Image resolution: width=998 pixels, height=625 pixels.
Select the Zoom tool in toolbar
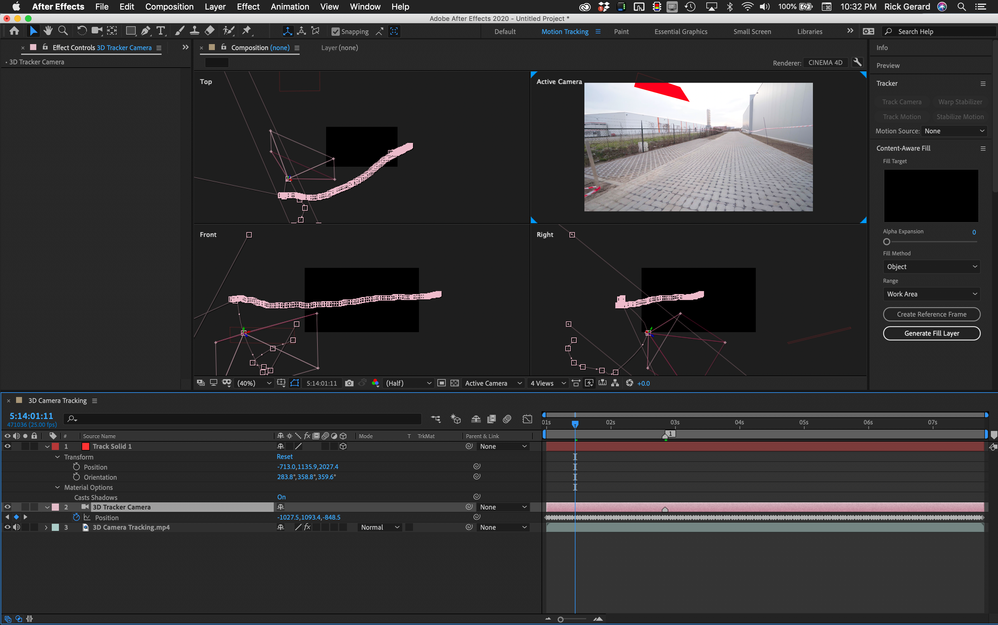62,32
